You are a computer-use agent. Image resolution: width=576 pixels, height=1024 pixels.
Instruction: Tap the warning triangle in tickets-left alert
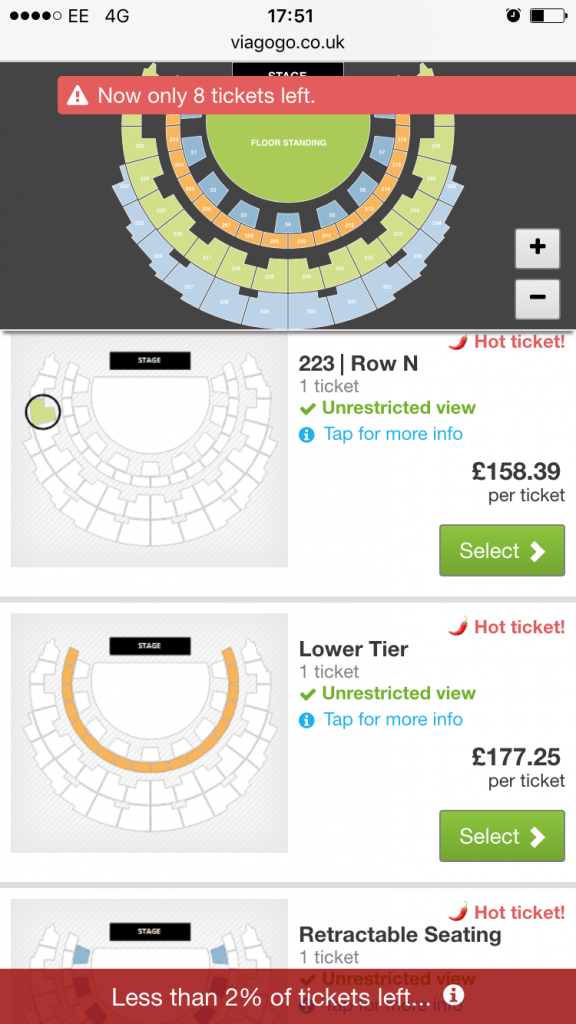coord(77,96)
